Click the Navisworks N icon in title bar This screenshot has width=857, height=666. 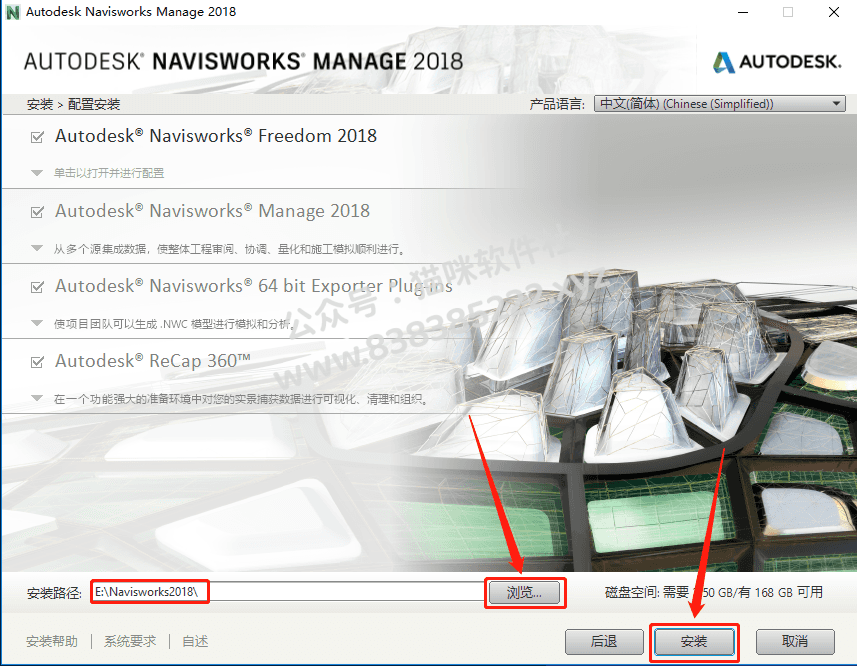pyautogui.click(x=13, y=12)
